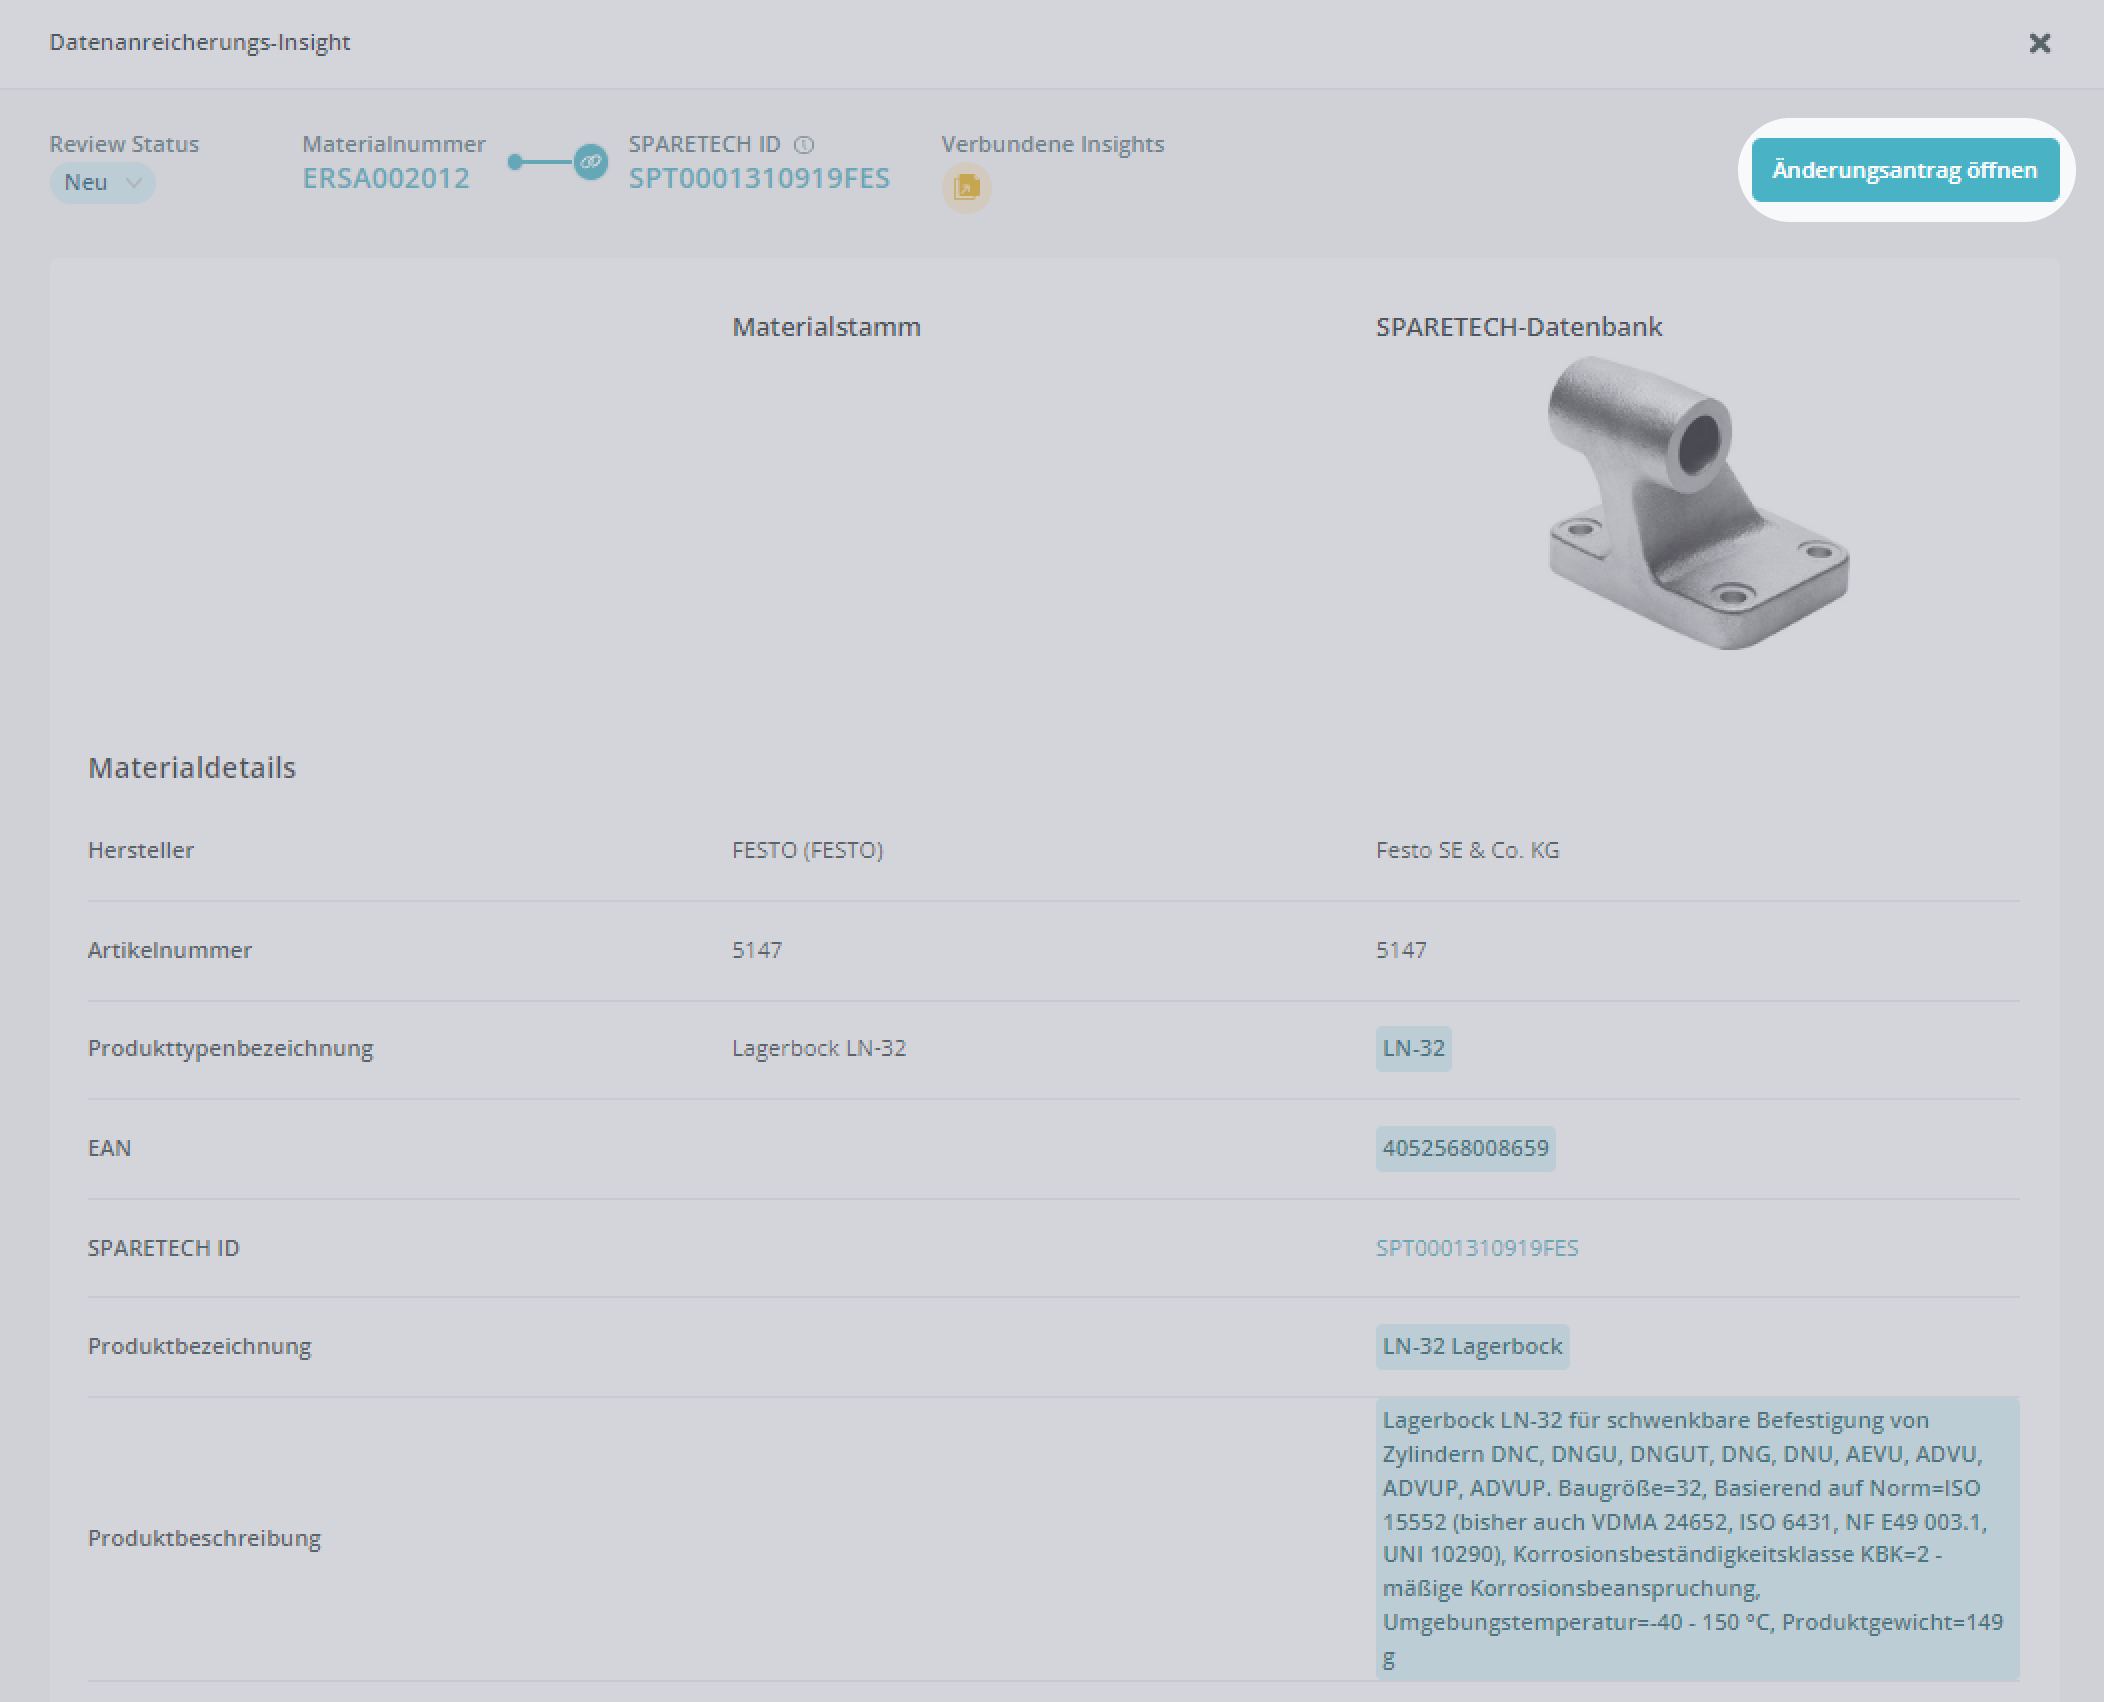
Task: Close the Datenanreicherungs-Insight dialog
Action: (2039, 43)
